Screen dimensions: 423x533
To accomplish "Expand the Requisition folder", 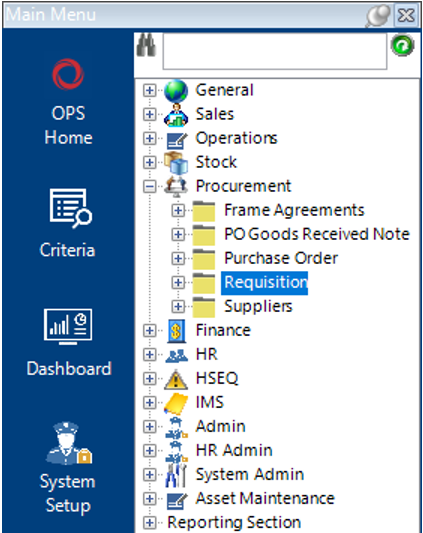I will point(178,282).
